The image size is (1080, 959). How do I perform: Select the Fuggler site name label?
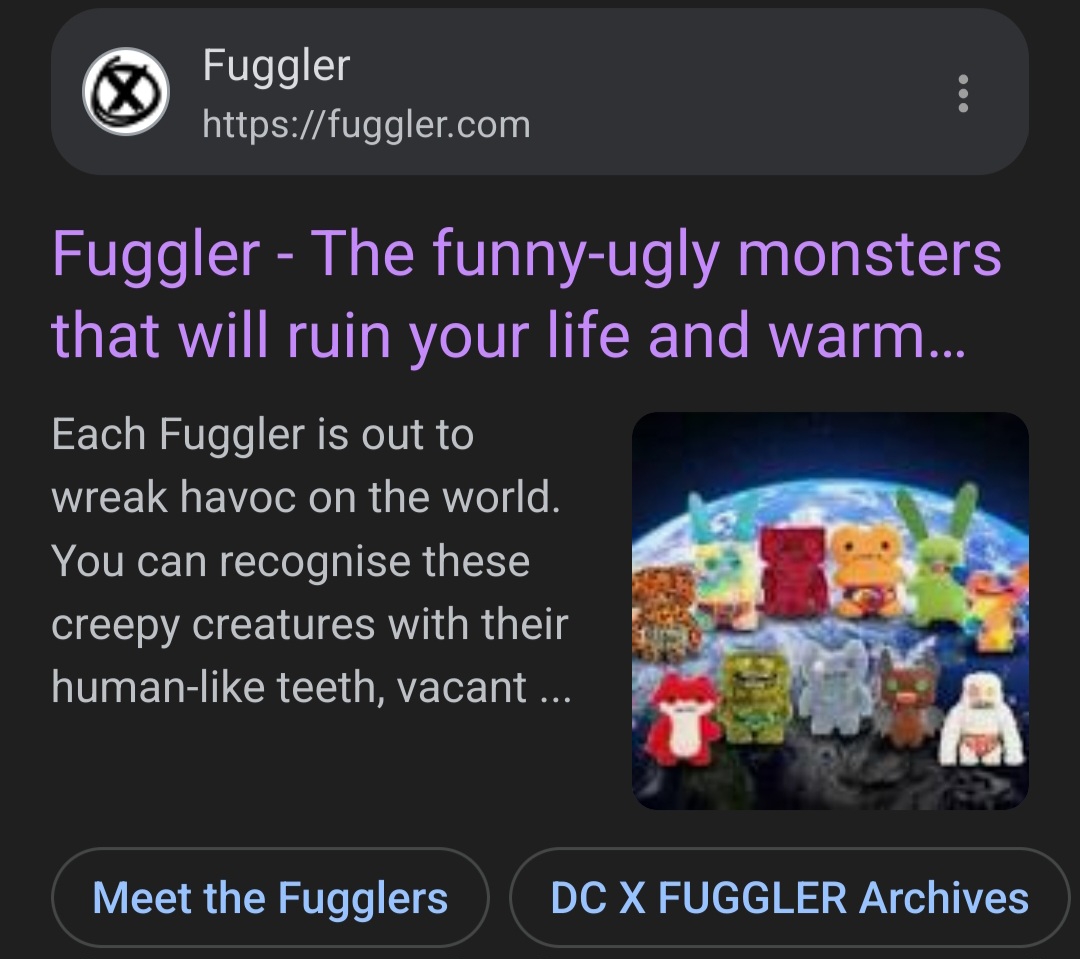[x=276, y=65]
